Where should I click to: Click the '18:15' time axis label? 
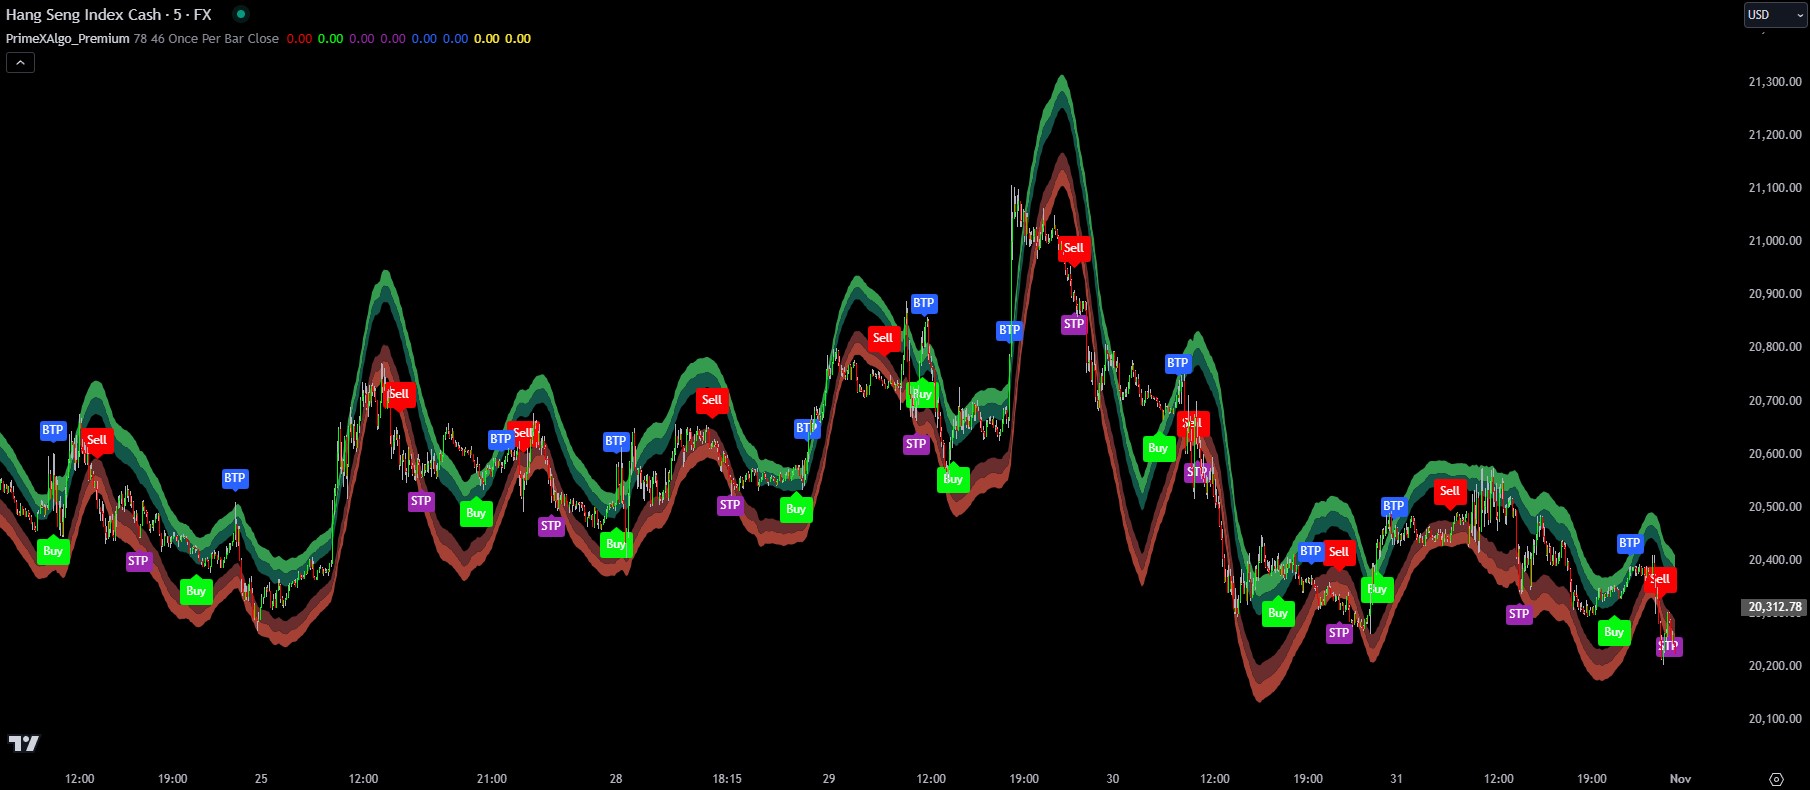point(727,779)
